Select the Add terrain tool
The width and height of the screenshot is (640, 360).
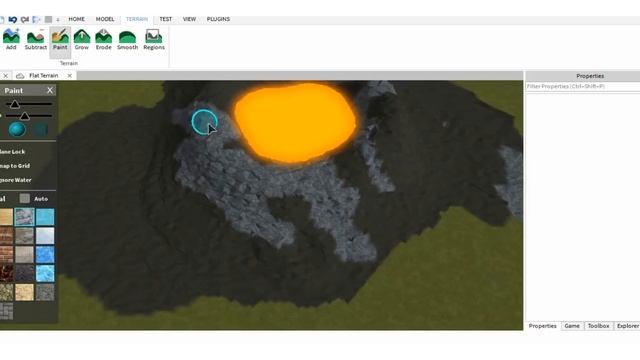click(11, 40)
